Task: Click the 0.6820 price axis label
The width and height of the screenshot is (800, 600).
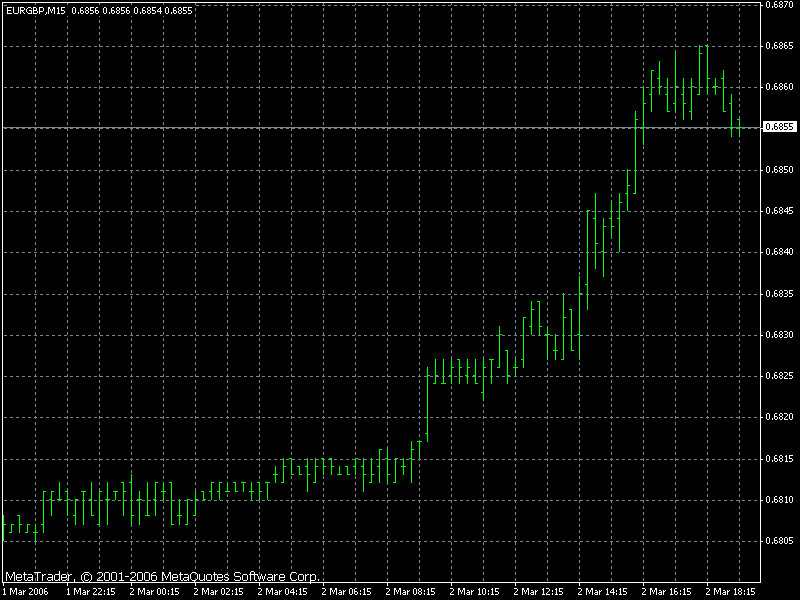Action: tap(779, 417)
